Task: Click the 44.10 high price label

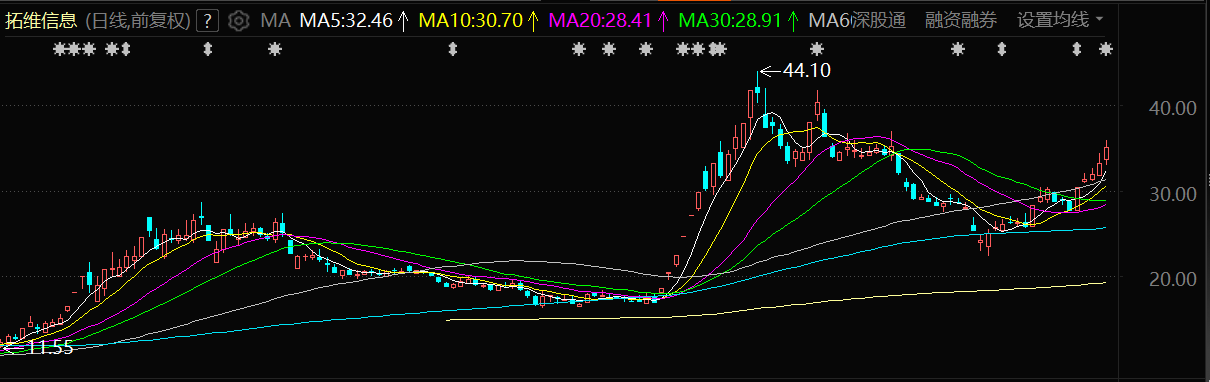Action: (806, 71)
